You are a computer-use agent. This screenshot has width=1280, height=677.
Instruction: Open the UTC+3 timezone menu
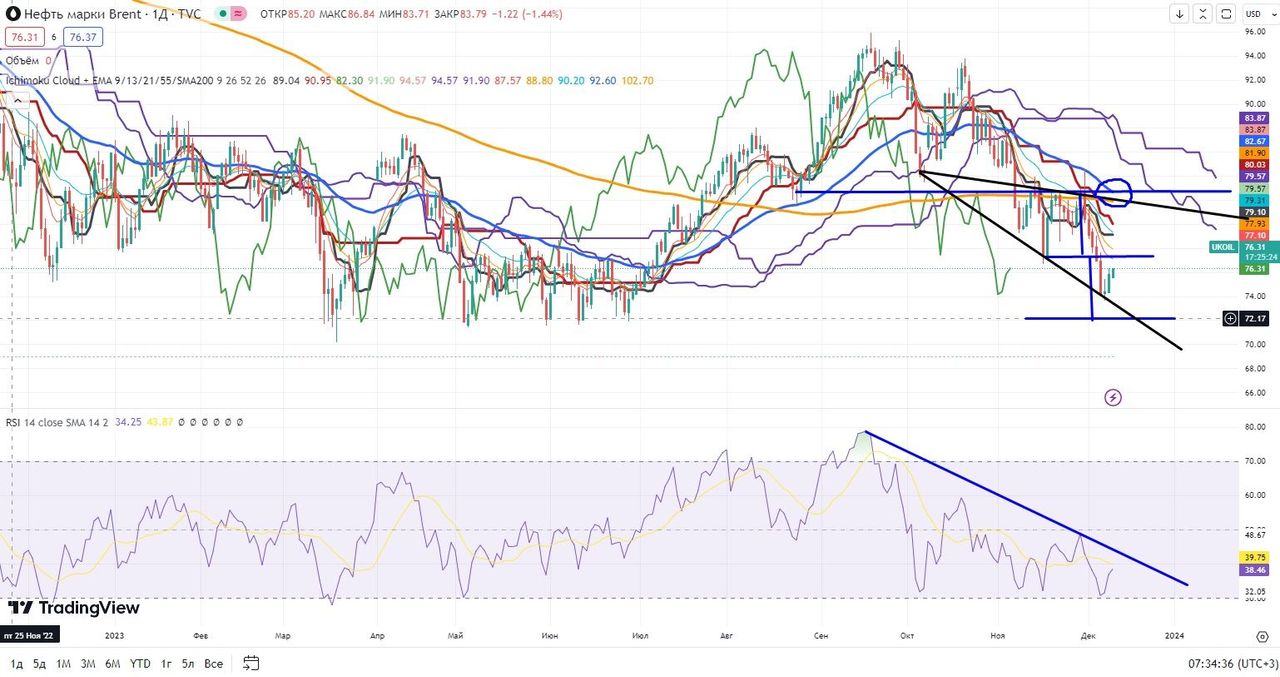(x=1233, y=663)
